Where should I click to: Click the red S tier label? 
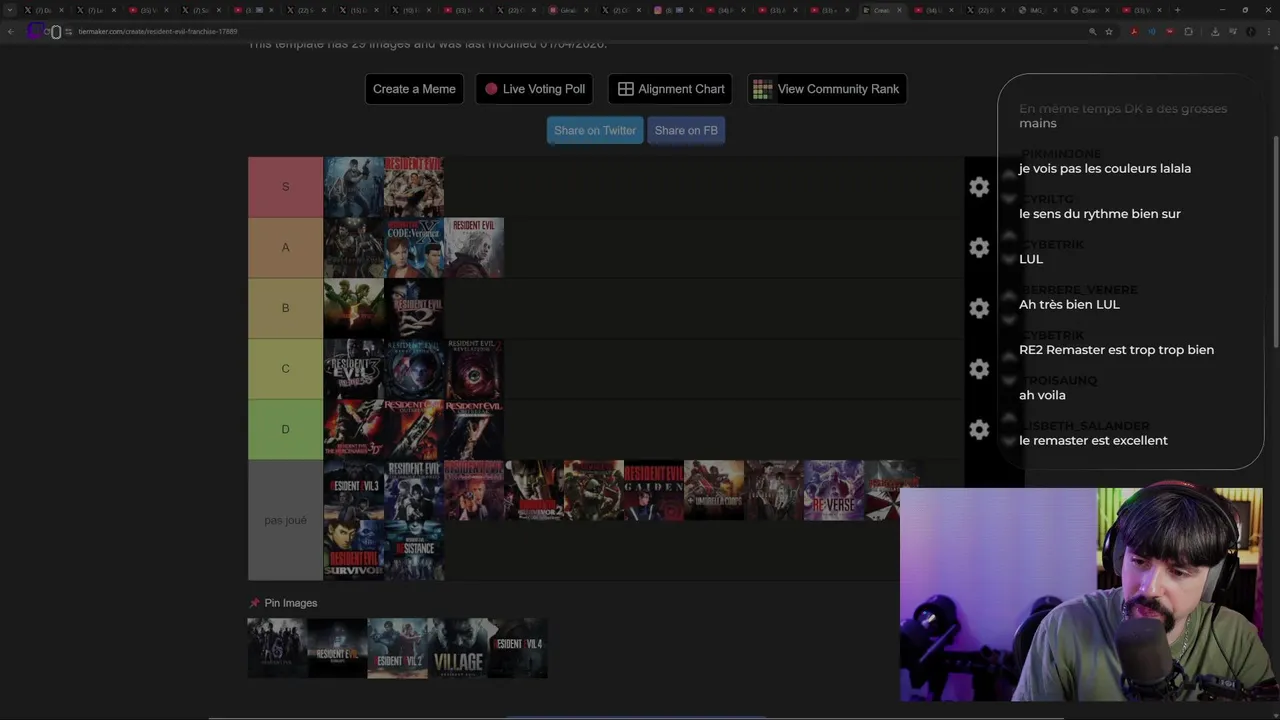[285, 187]
